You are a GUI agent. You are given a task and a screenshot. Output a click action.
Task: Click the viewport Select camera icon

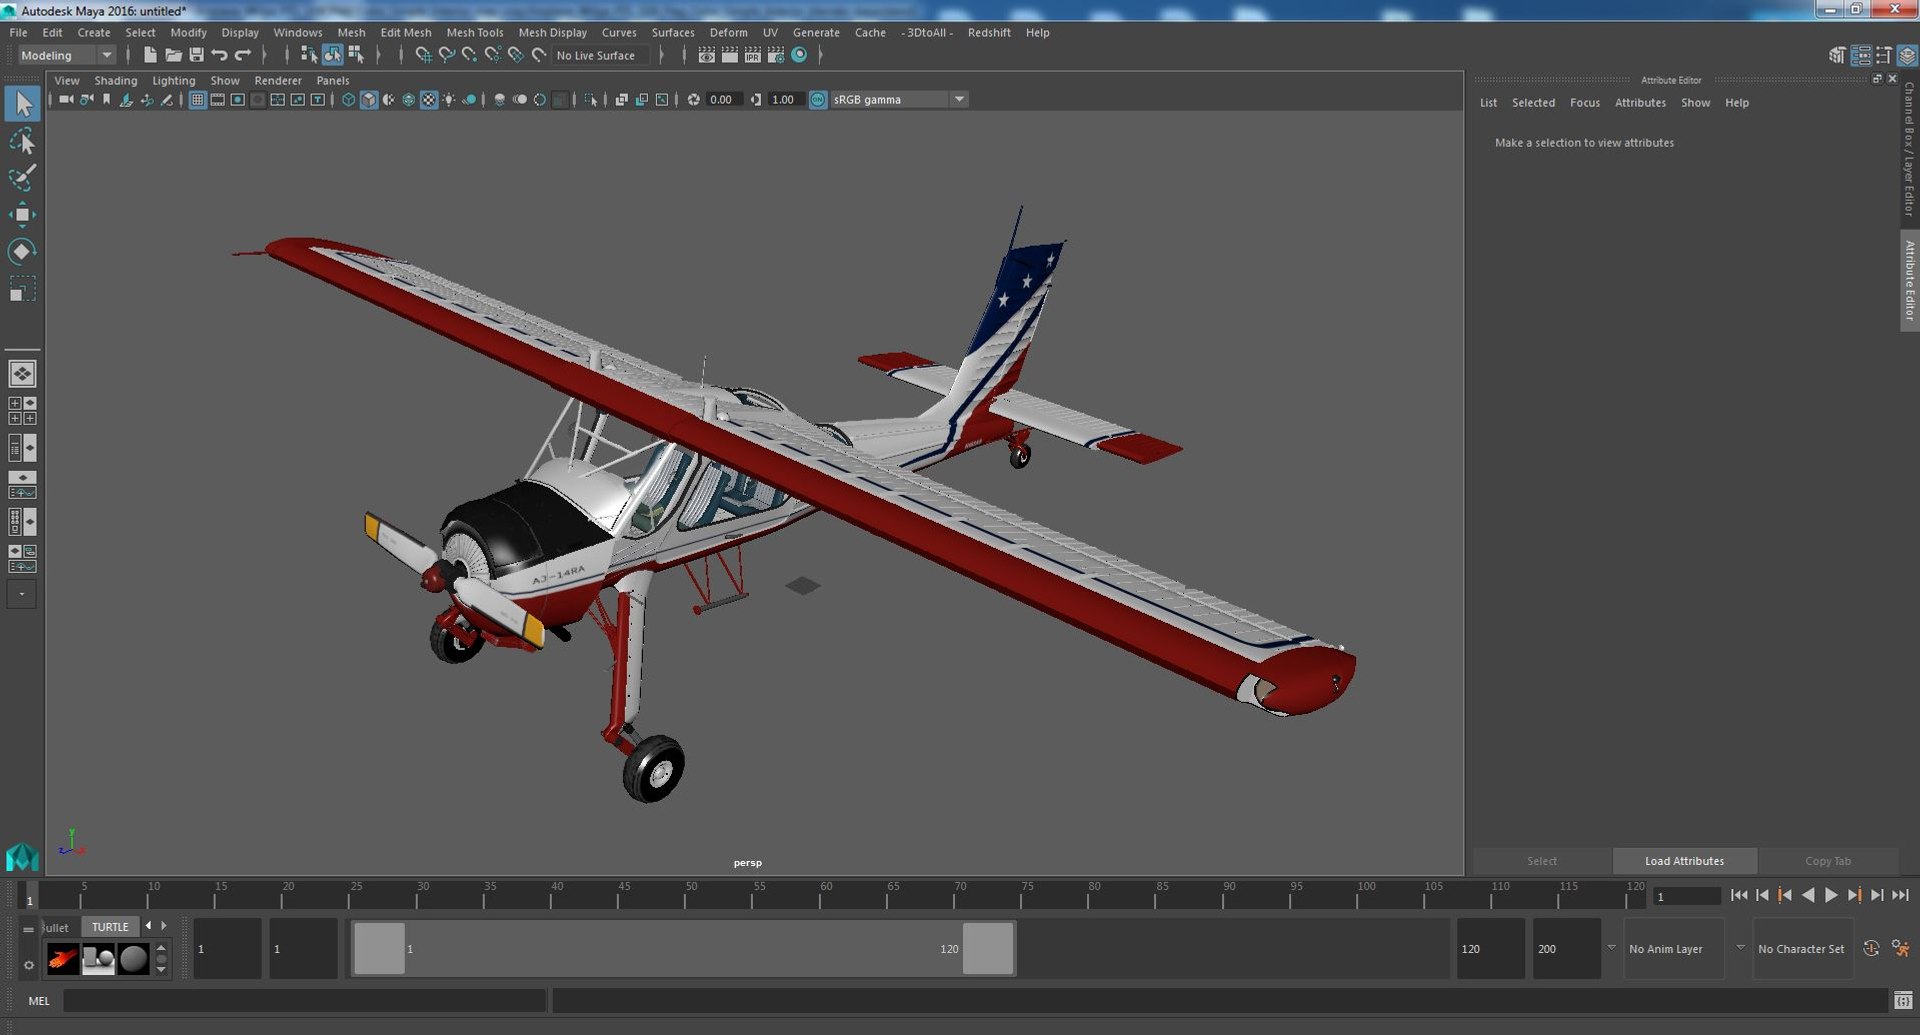tap(66, 100)
